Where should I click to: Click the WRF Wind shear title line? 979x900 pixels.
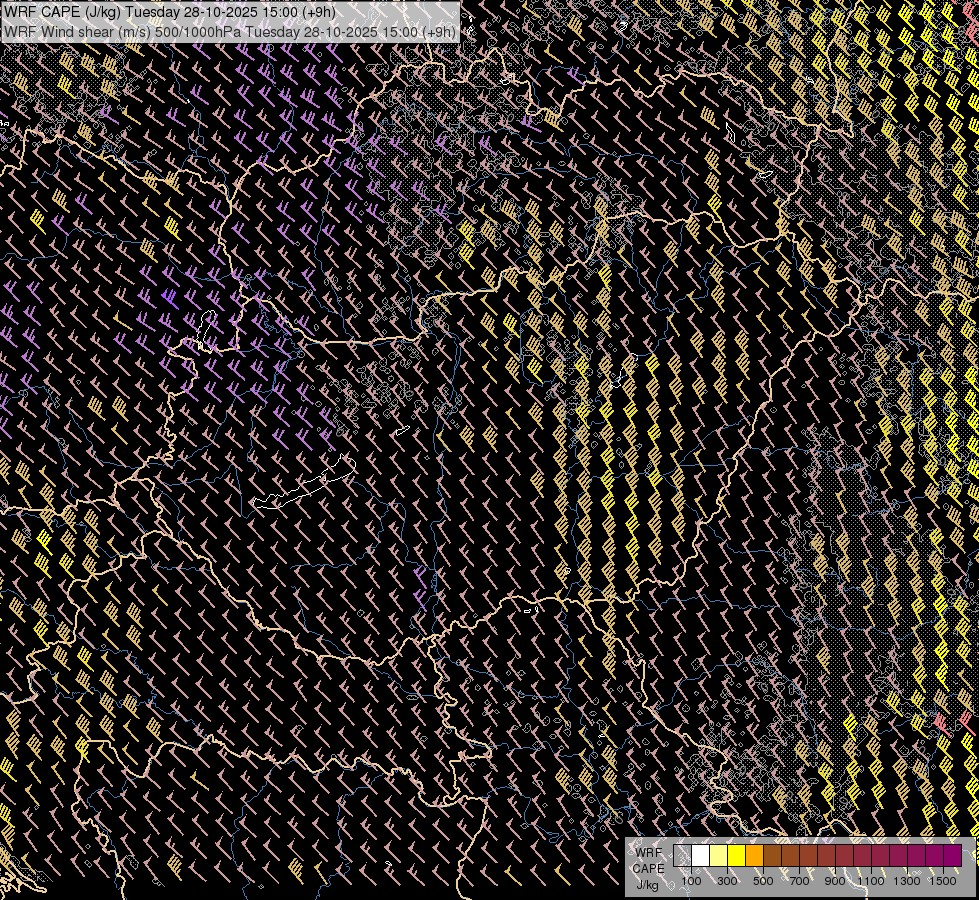(x=230, y=32)
